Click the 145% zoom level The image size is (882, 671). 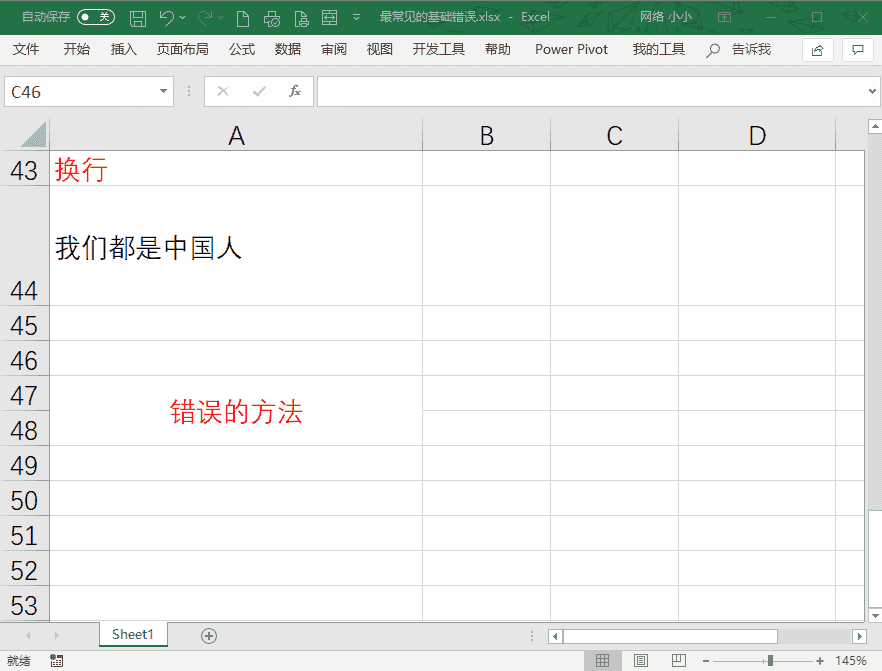pyautogui.click(x=850, y=660)
